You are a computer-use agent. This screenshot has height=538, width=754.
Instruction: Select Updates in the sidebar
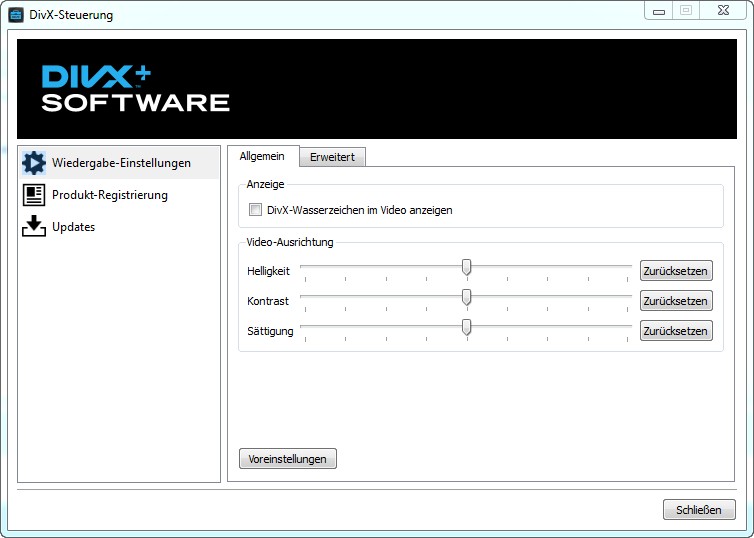tap(119, 226)
